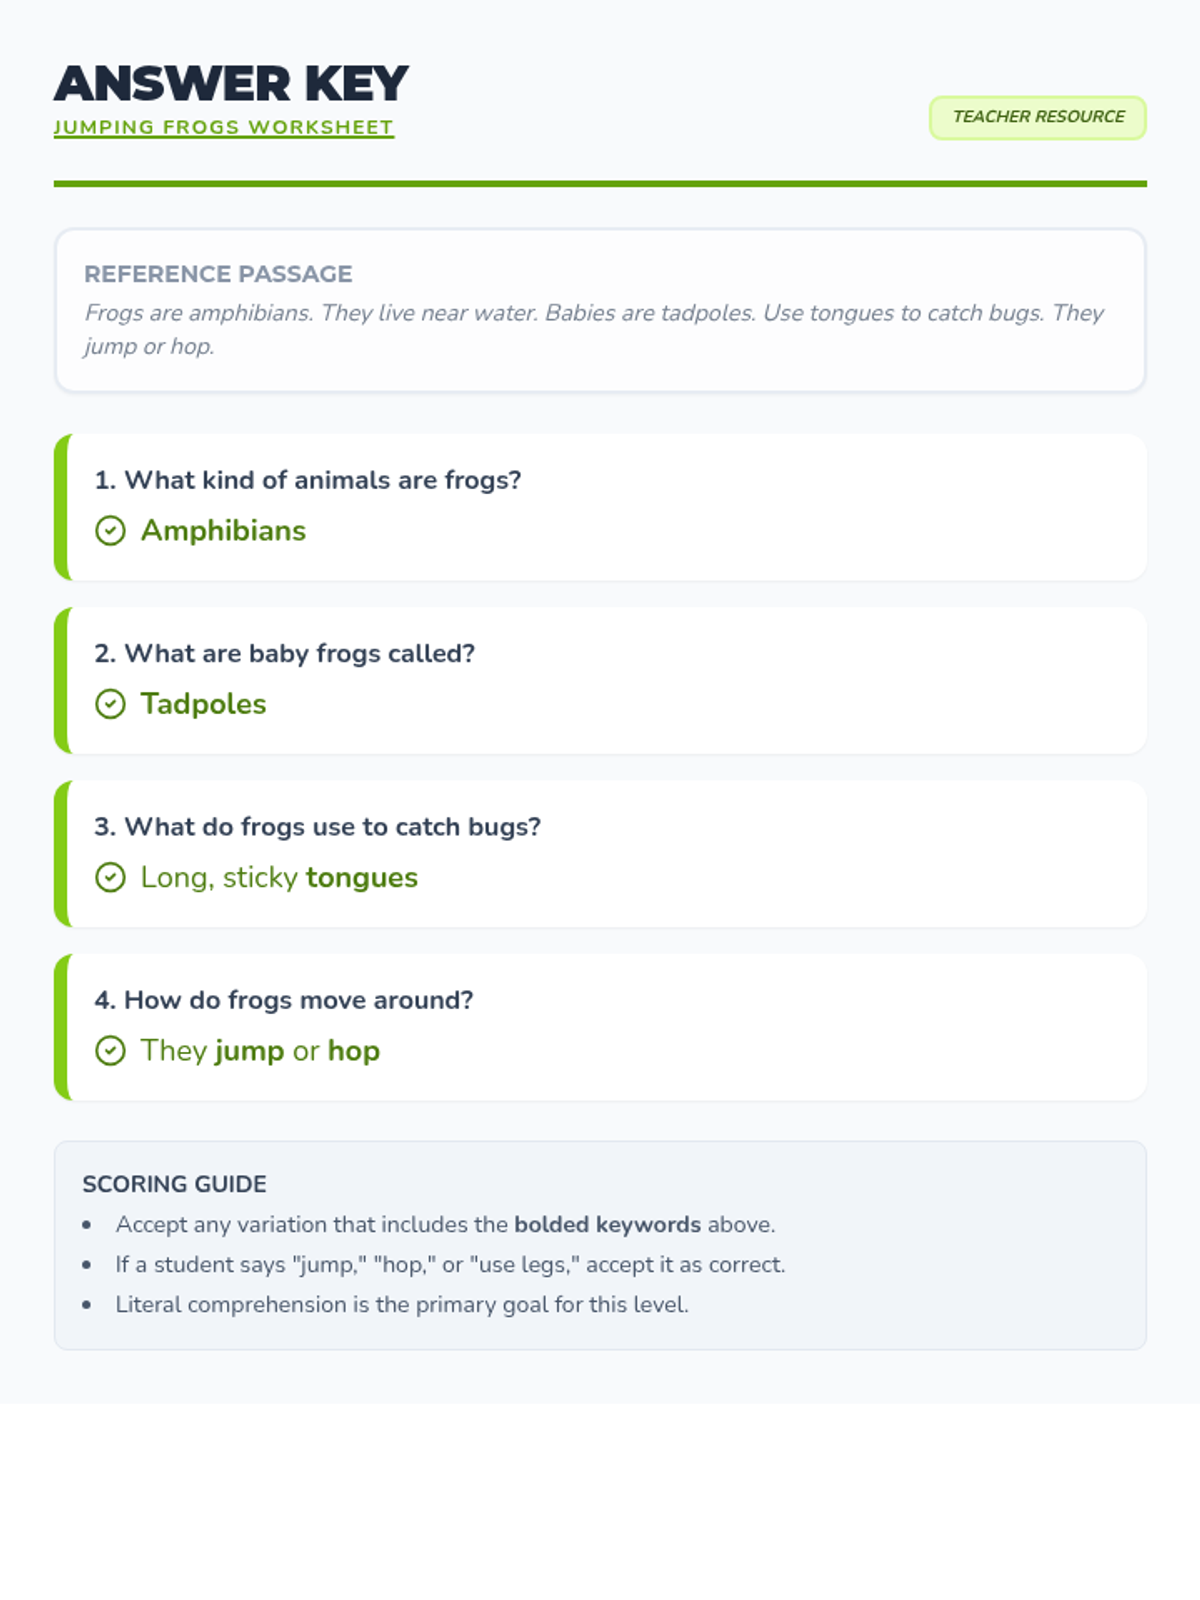
Task: Click the Teacher Resource badge
Action: click(x=1037, y=117)
